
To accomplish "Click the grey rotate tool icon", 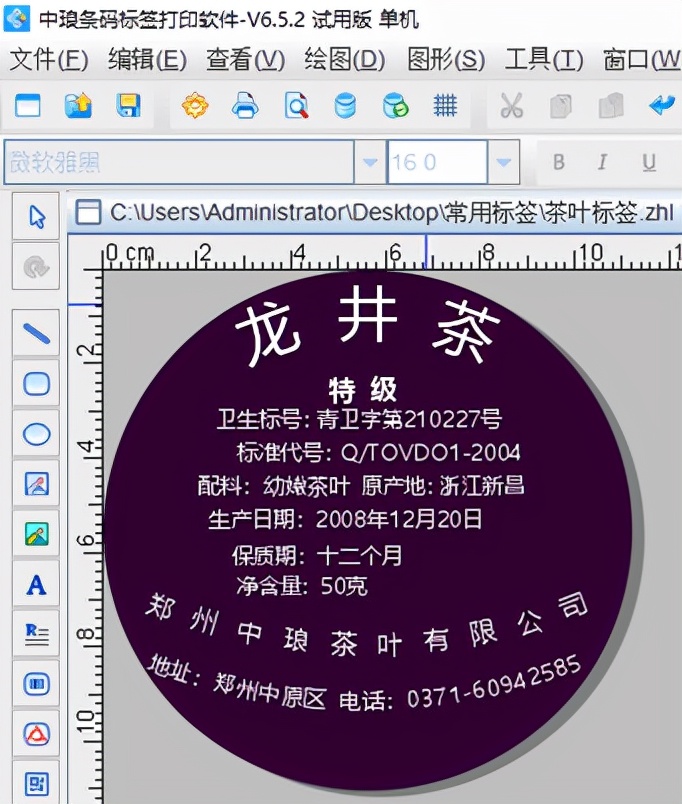I will click(x=36, y=267).
